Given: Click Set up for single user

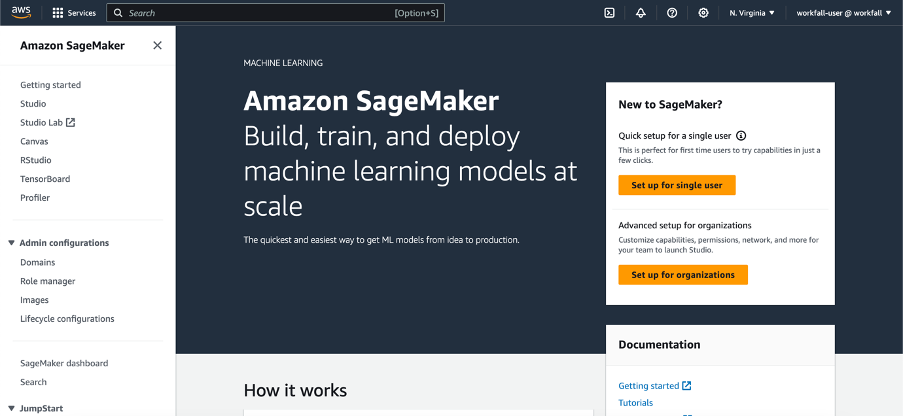Looking at the screenshot, I should tap(677, 185).
